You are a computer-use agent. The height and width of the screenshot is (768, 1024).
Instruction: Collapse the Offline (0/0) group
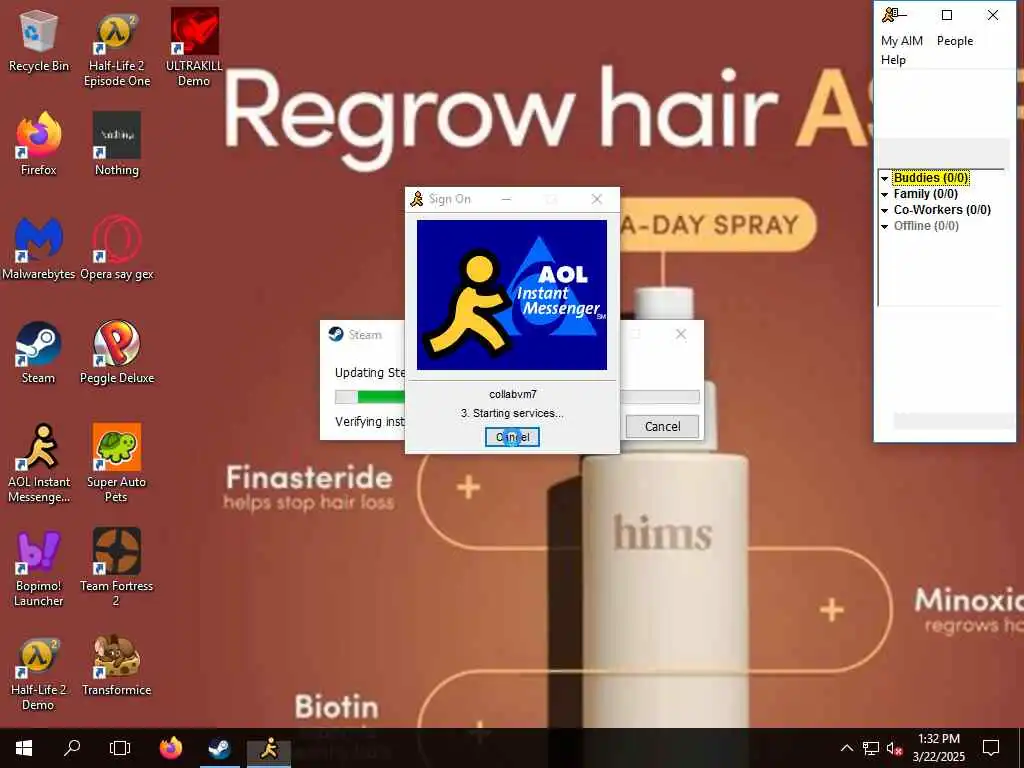(x=884, y=227)
